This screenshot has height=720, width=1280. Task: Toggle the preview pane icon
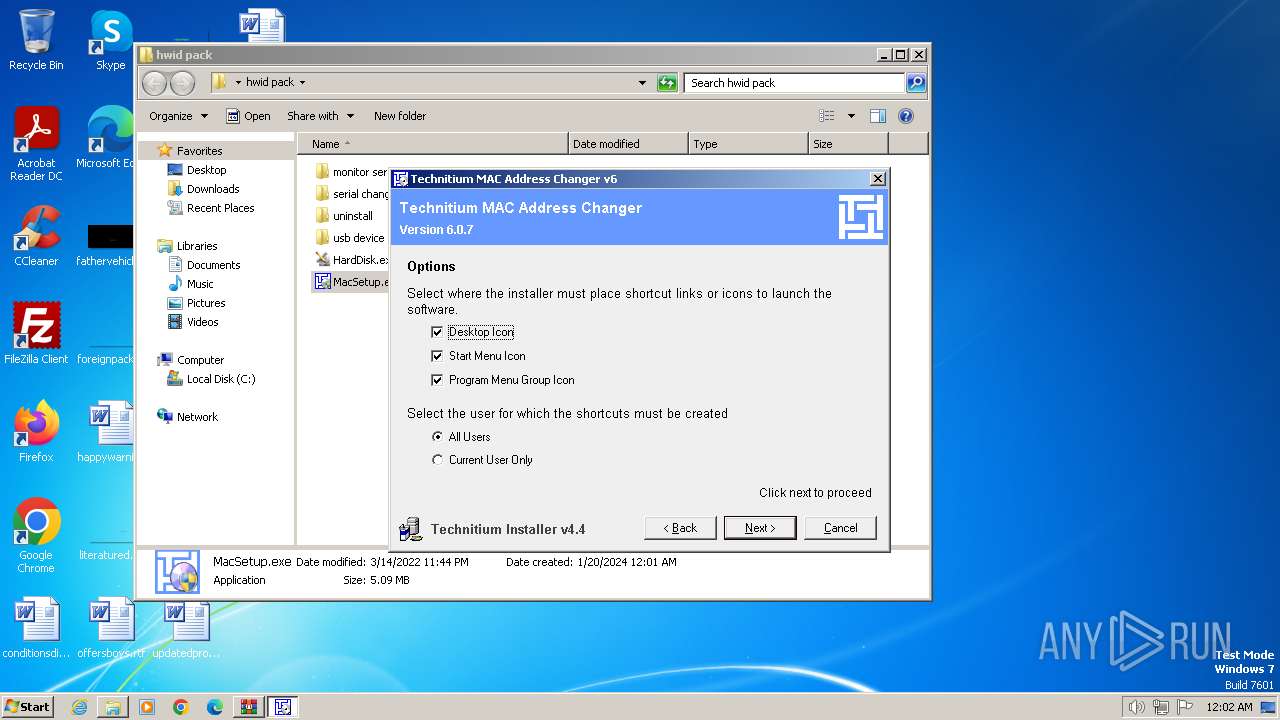[877, 116]
